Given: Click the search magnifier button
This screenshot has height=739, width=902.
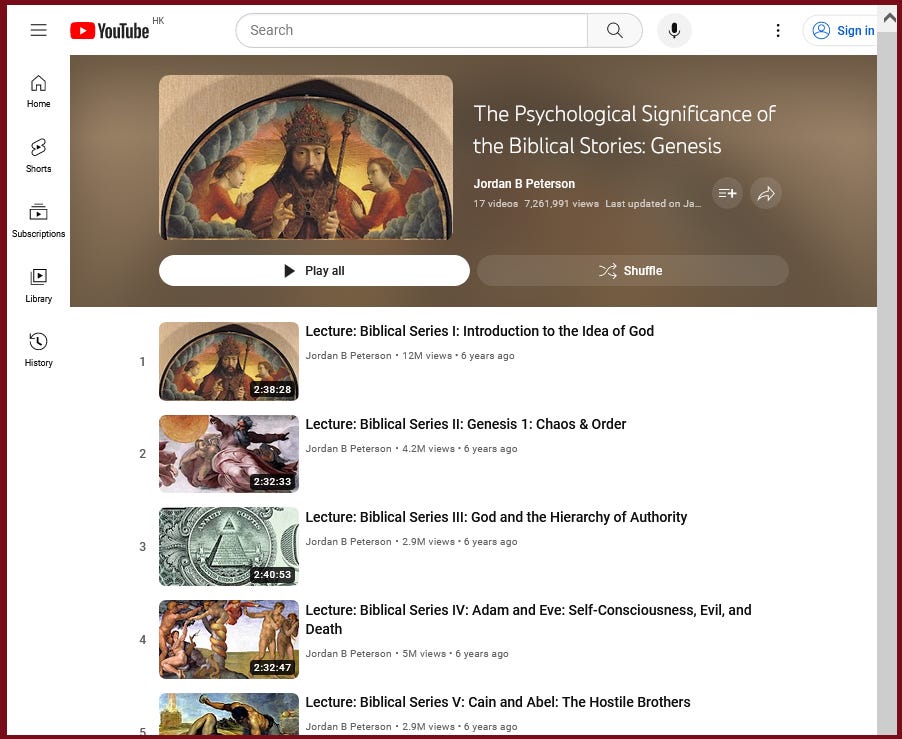Looking at the screenshot, I should tap(614, 30).
